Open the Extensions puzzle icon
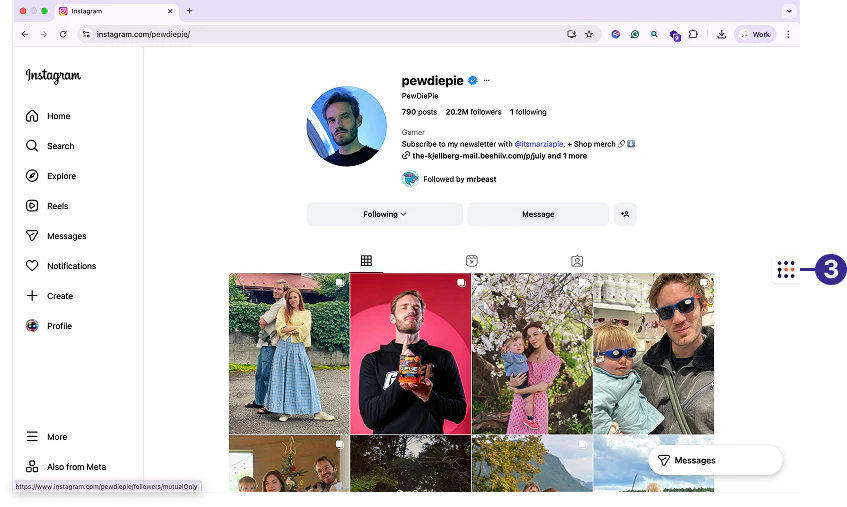The width and height of the screenshot is (847, 507). point(693,34)
